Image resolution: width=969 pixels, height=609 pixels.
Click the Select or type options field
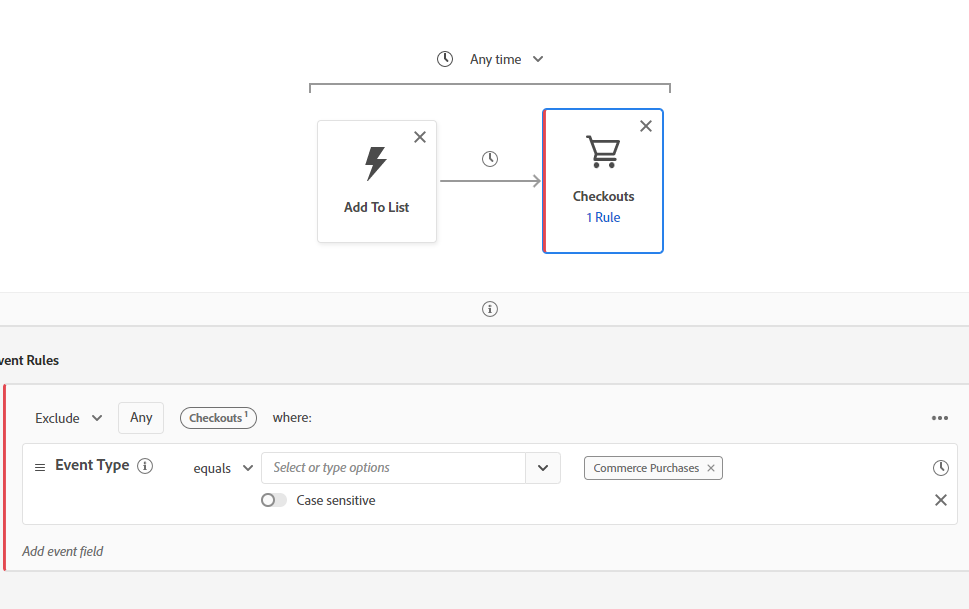point(393,468)
